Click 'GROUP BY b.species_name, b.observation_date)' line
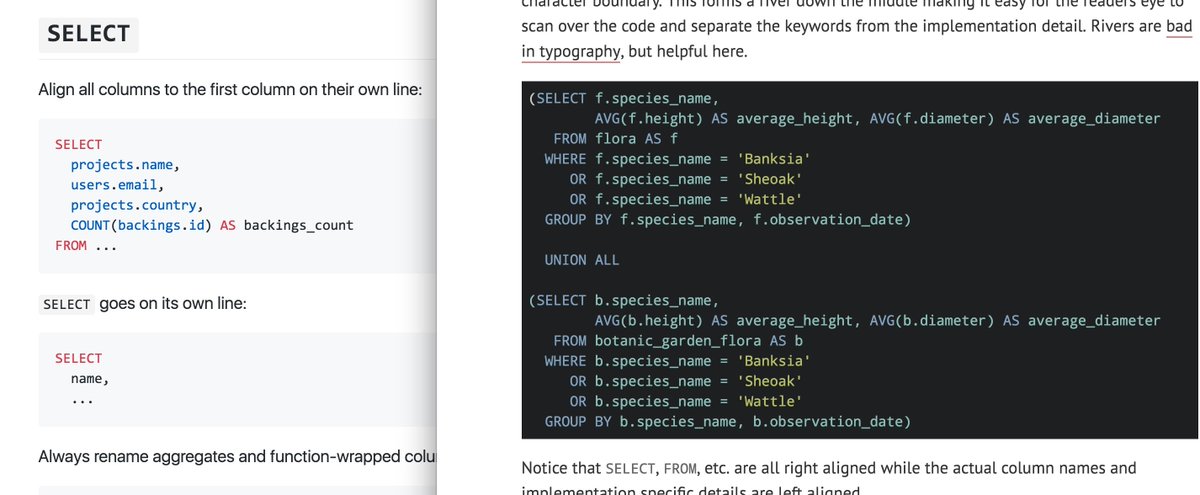The height and width of the screenshot is (495, 1200). [x=728, y=421]
